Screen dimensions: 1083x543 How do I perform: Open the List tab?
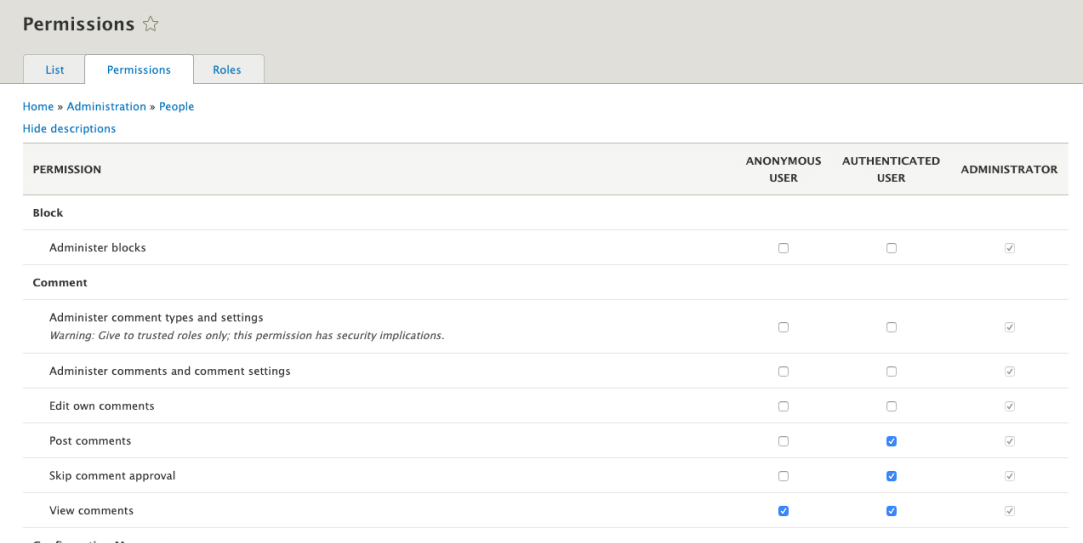click(x=54, y=70)
